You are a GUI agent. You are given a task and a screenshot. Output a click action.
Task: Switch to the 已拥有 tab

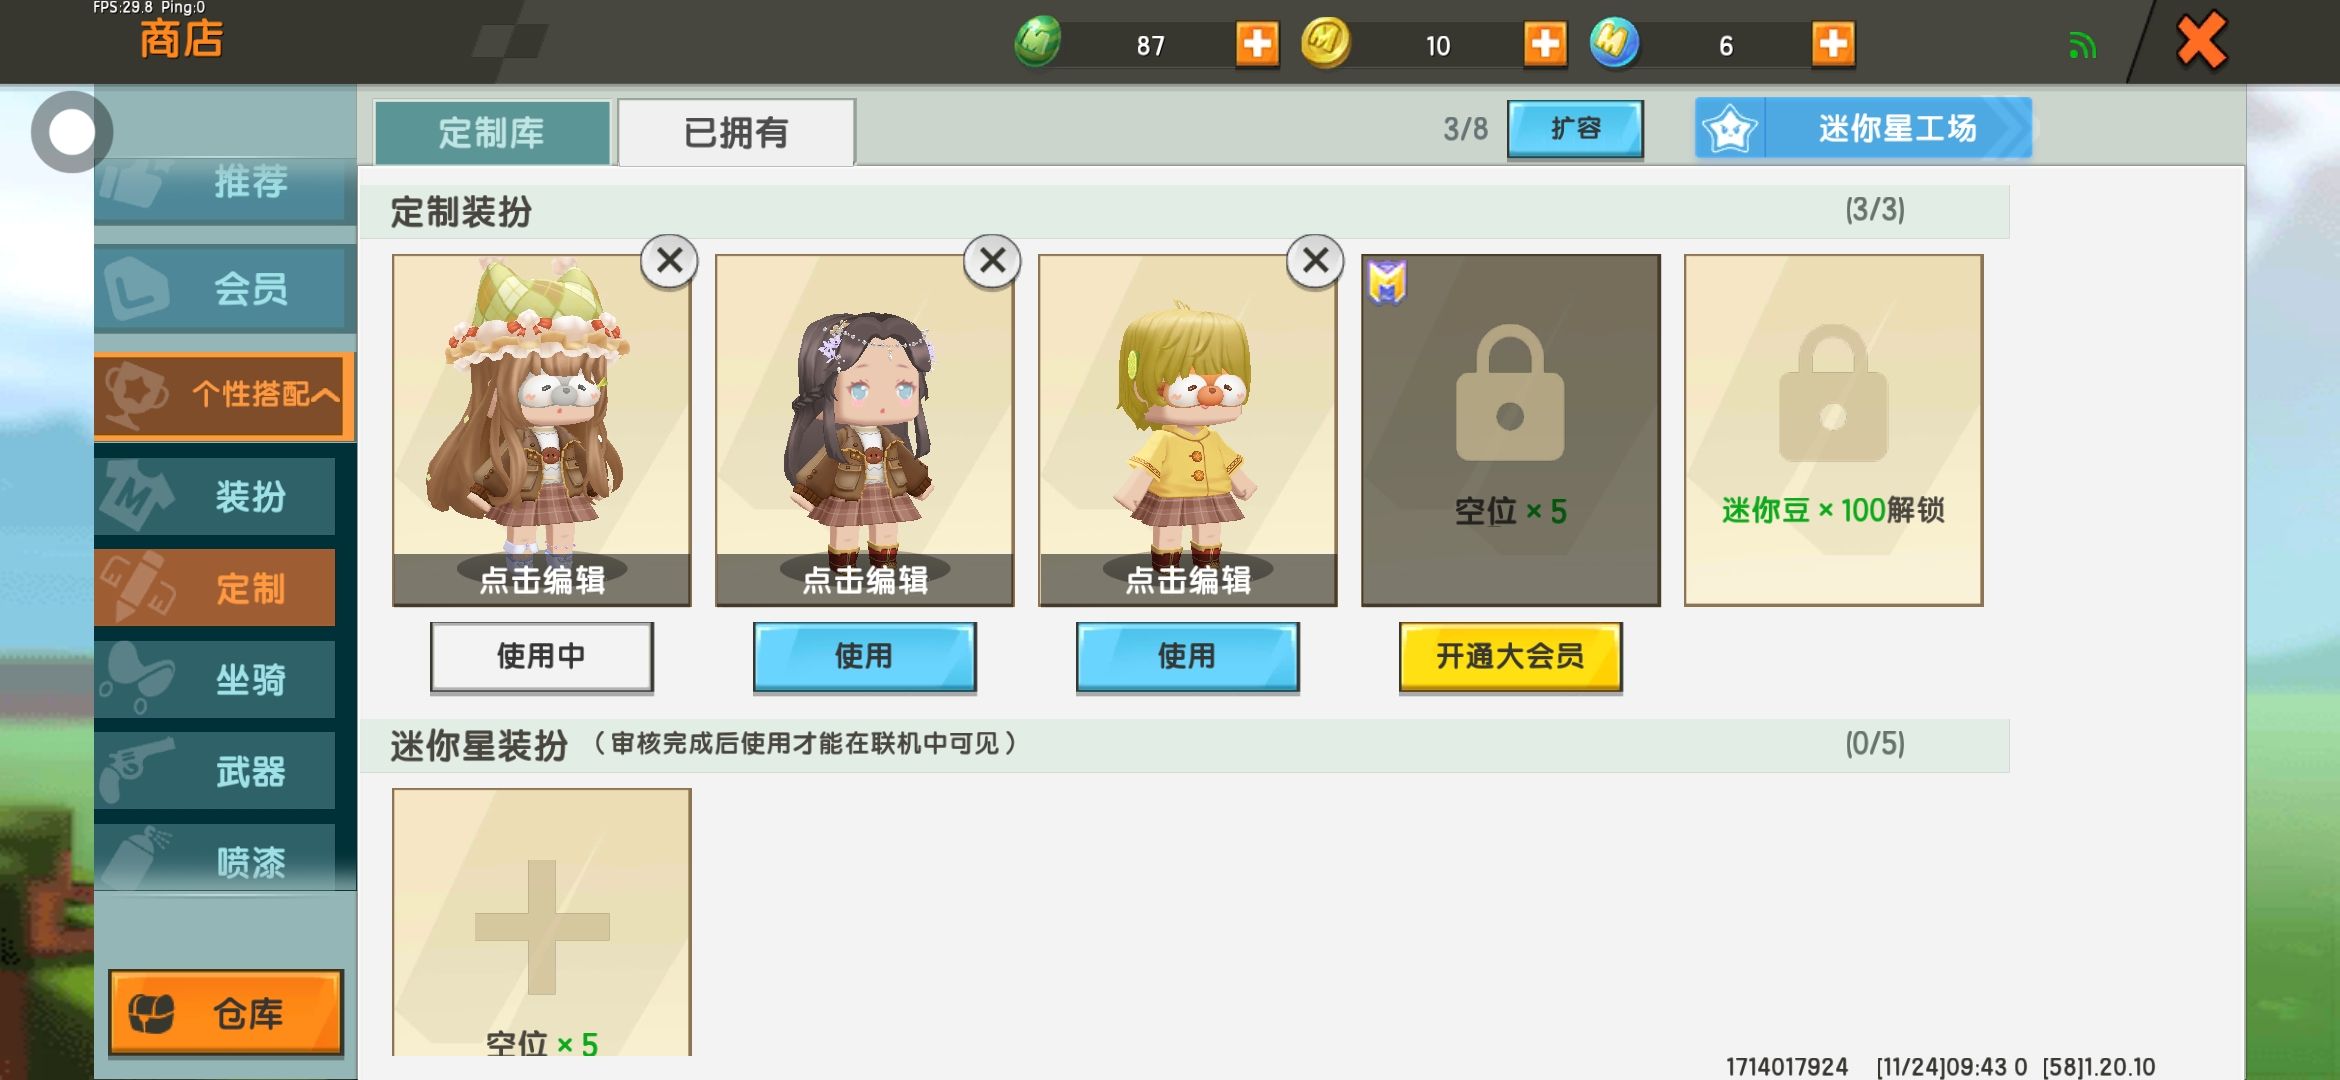(x=736, y=132)
